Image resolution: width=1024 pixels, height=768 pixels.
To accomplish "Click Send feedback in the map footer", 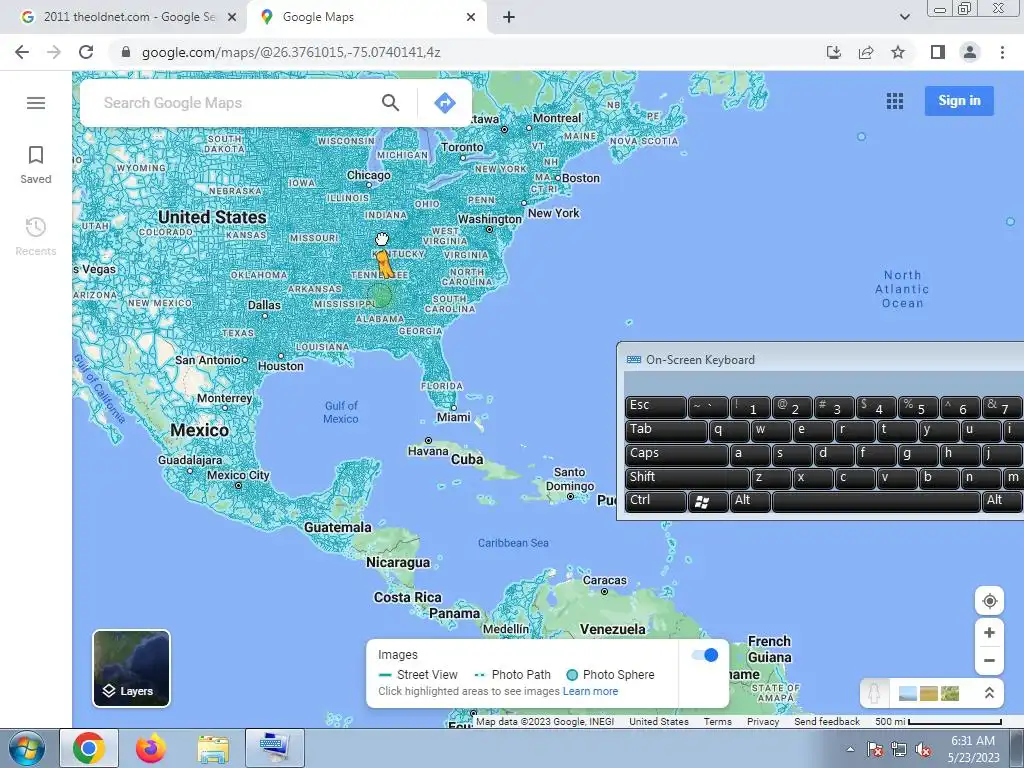I will [827, 722].
